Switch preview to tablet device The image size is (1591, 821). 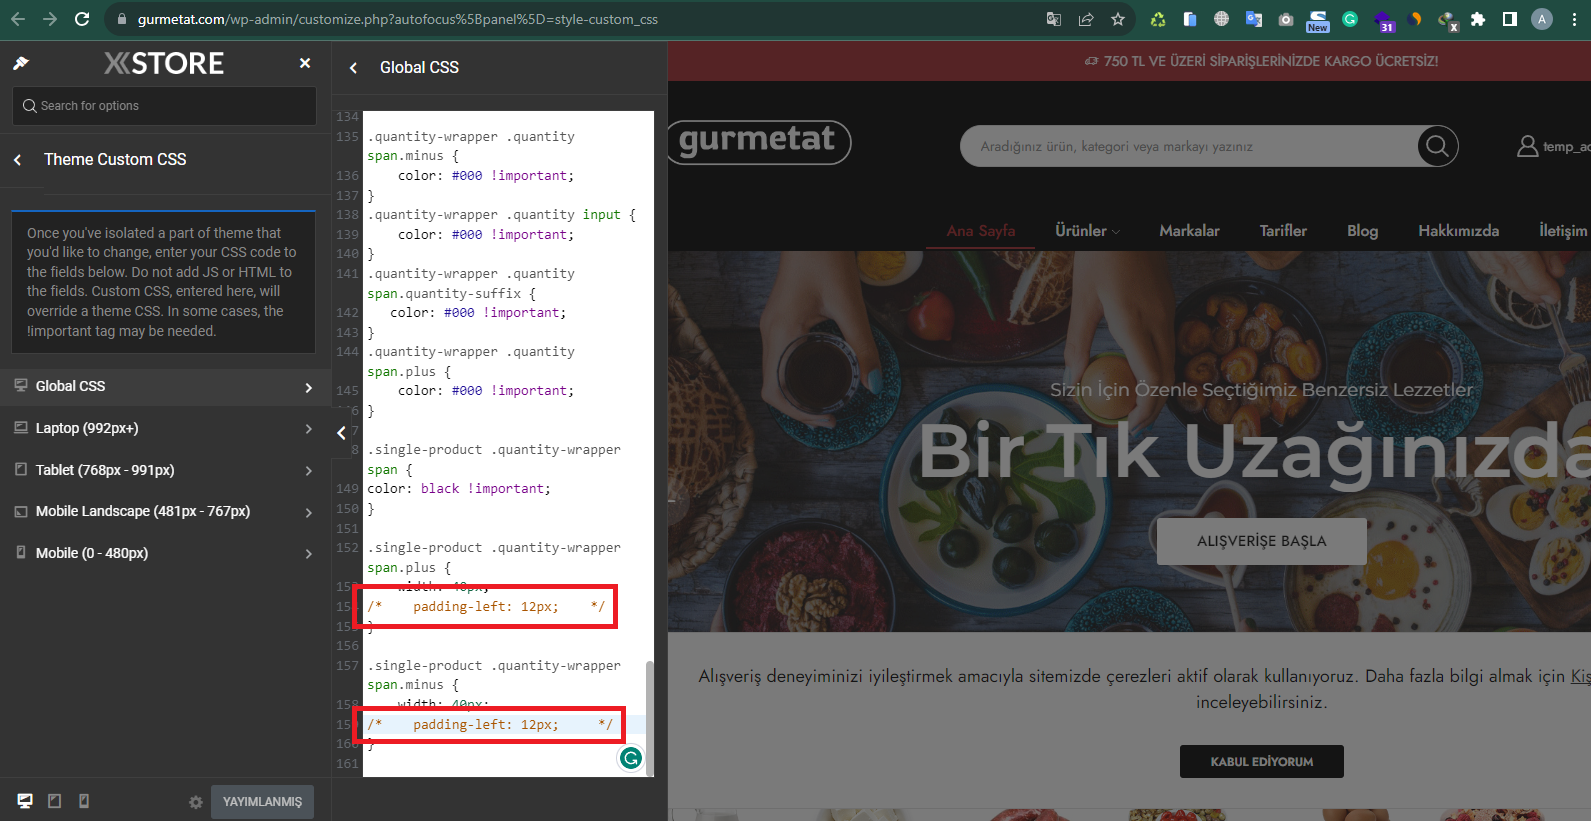click(55, 801)
